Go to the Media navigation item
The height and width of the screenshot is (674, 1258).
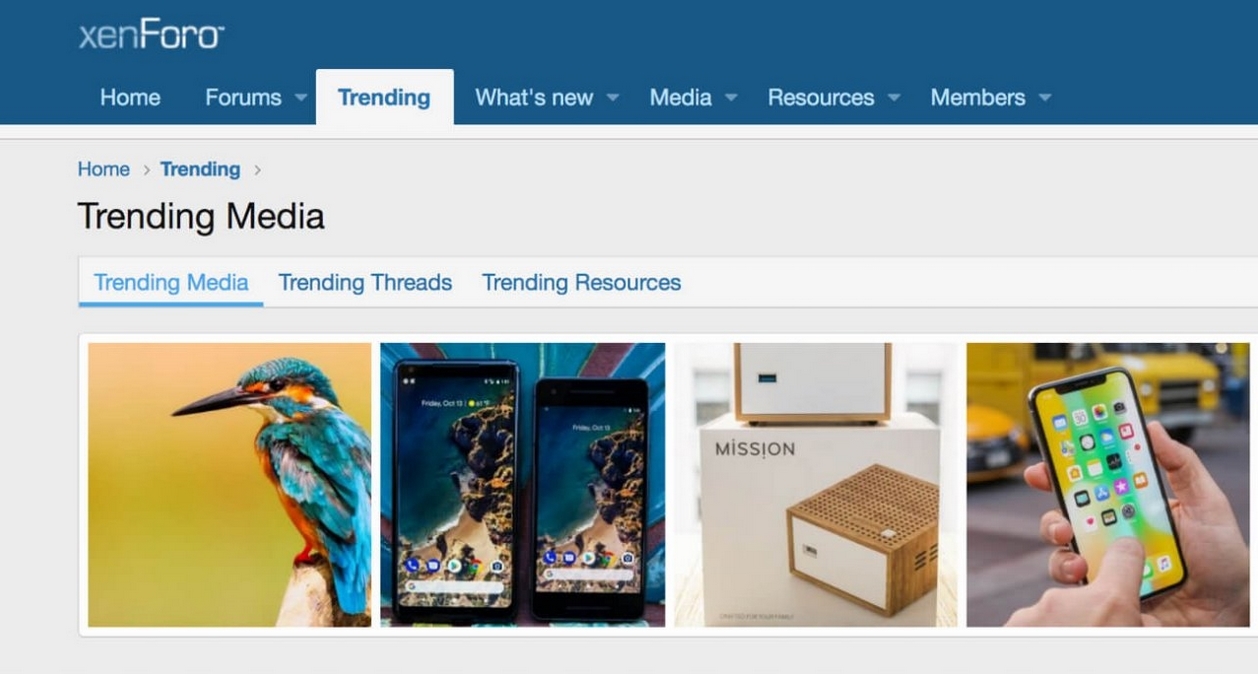click(x=680, y=97)
